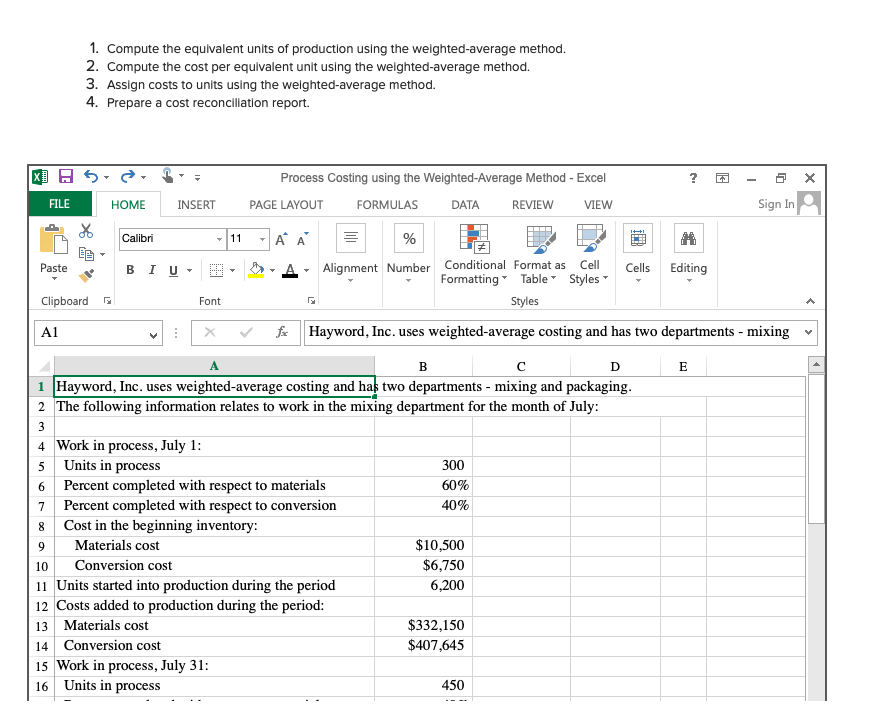Image resolution: width=875 pixels, height=718 pixels.
Task: Select row 13 header
Action: pyautogui.click(x=41, y=627)
